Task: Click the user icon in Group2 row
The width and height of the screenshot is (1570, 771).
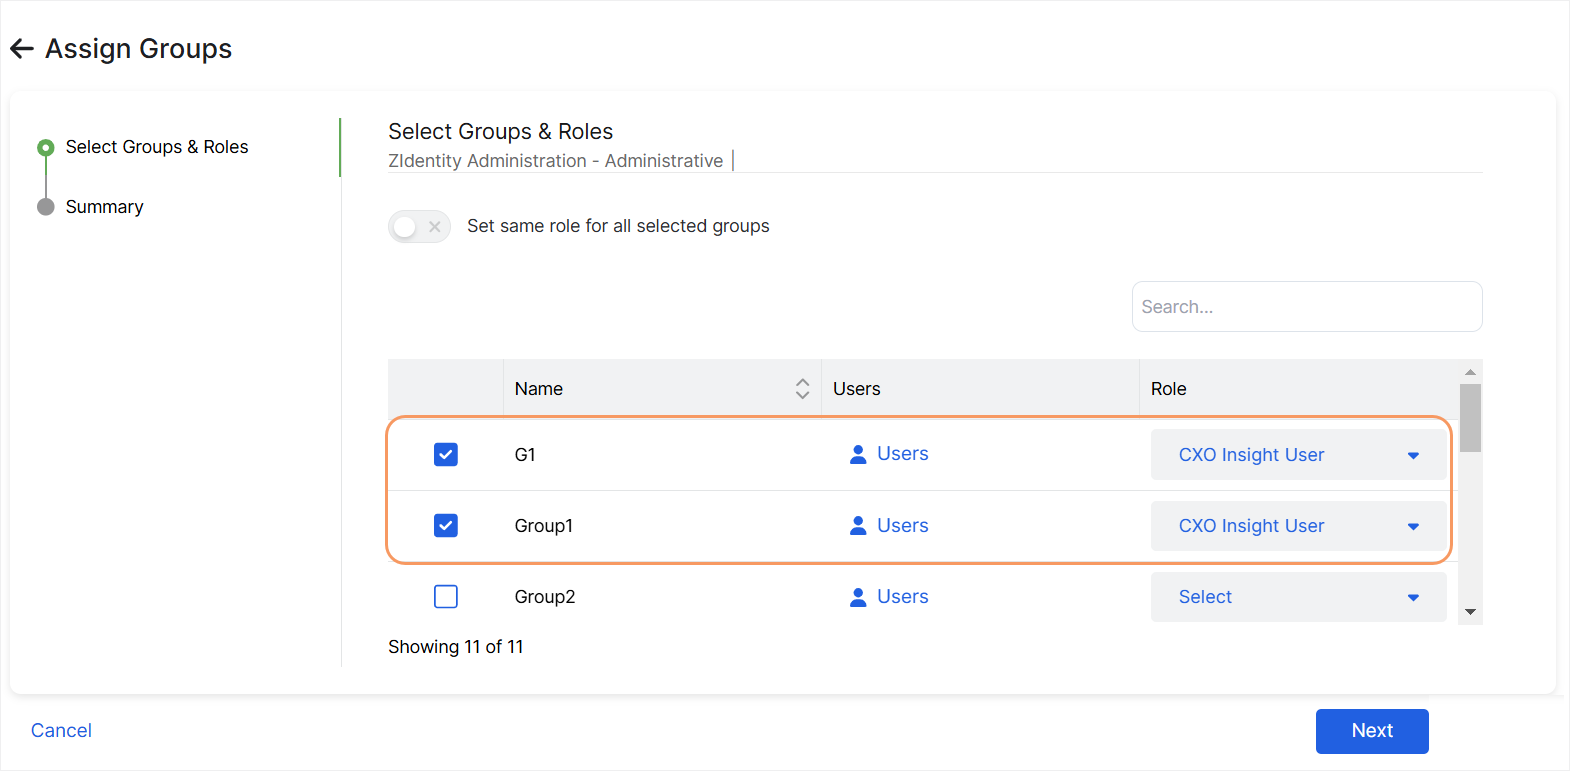Action: point(857,597)
